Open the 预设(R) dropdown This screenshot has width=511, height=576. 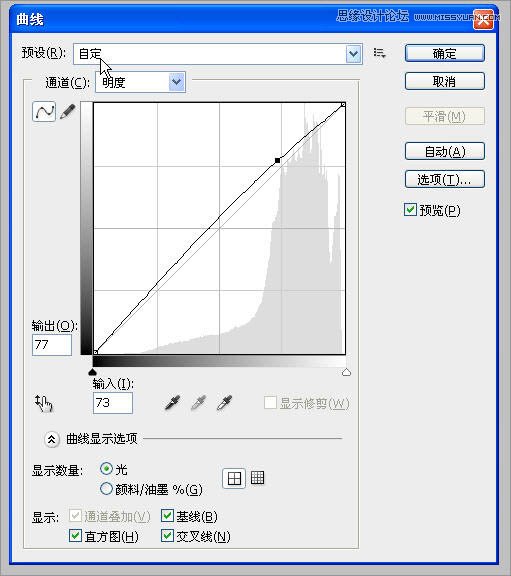(x=218, y=54)
